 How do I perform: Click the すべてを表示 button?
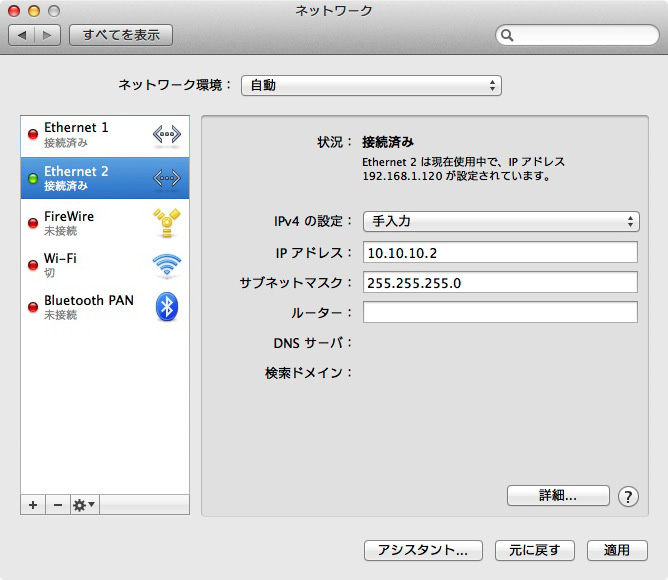click(x=121, y=35)
